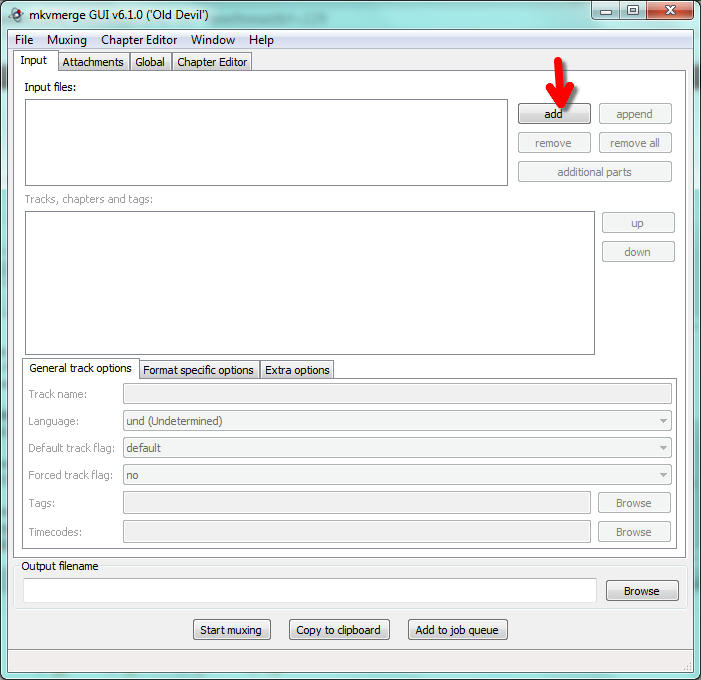Switch to the Global tab
This screenshot has height=680, width=701.
(150, 62)
